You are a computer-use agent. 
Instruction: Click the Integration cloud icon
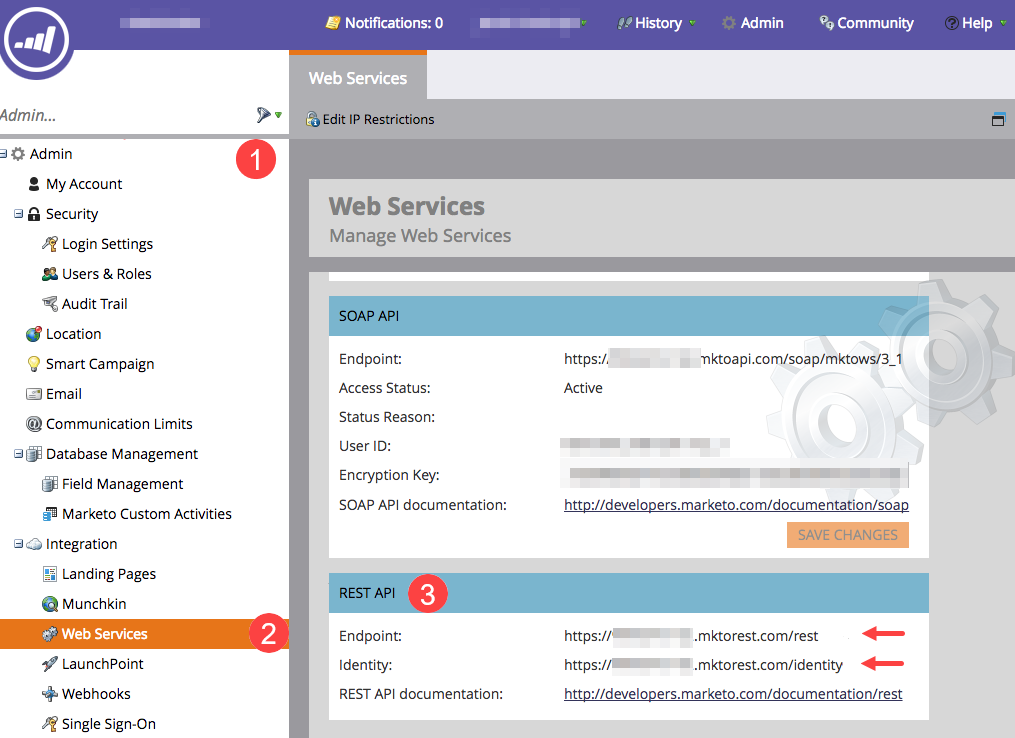(x=34, y=544)
